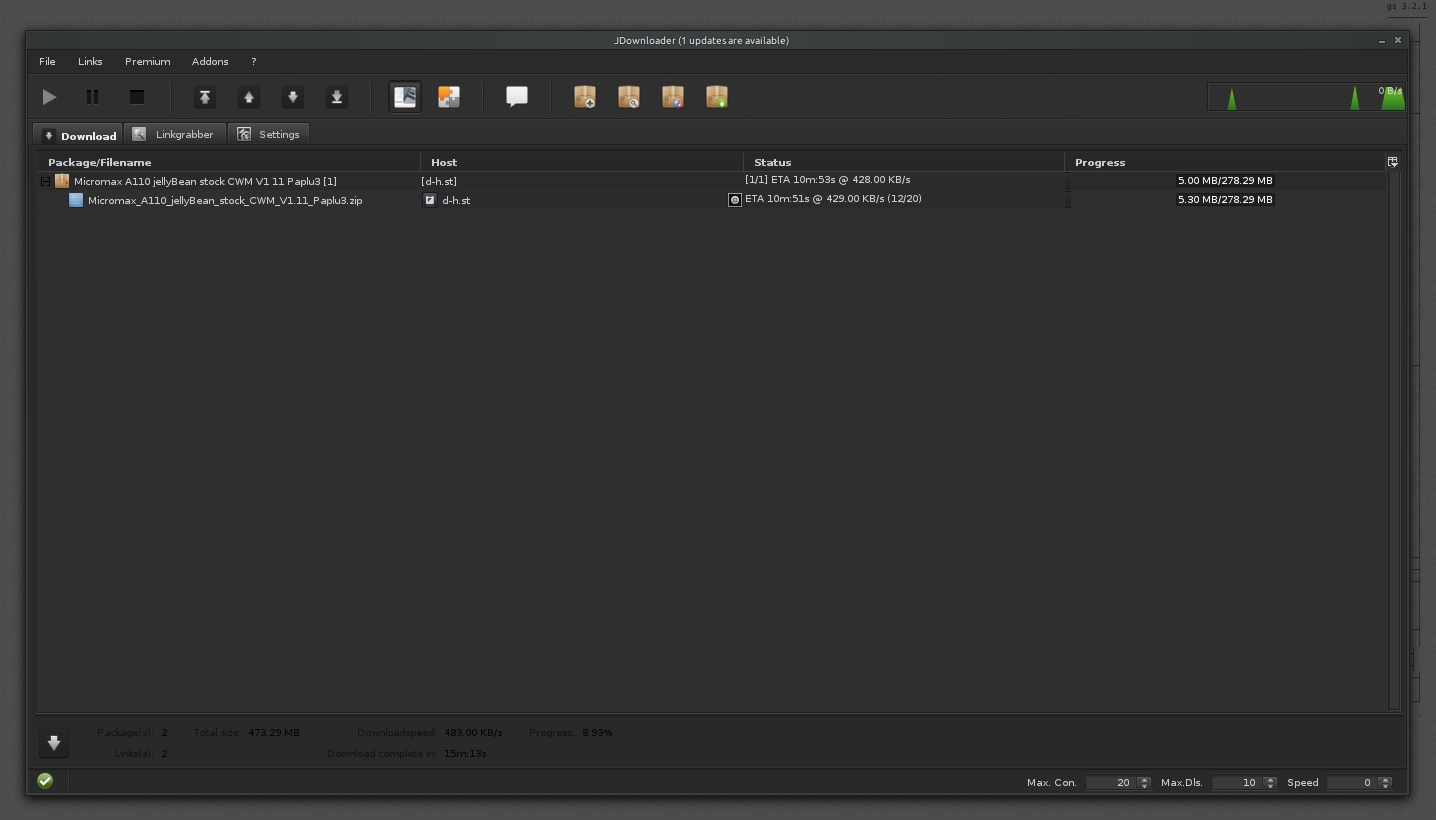Screen dimensions: 1436x820
Task: Decrease Speed limit with down arrow
Action: (1385, 786)
